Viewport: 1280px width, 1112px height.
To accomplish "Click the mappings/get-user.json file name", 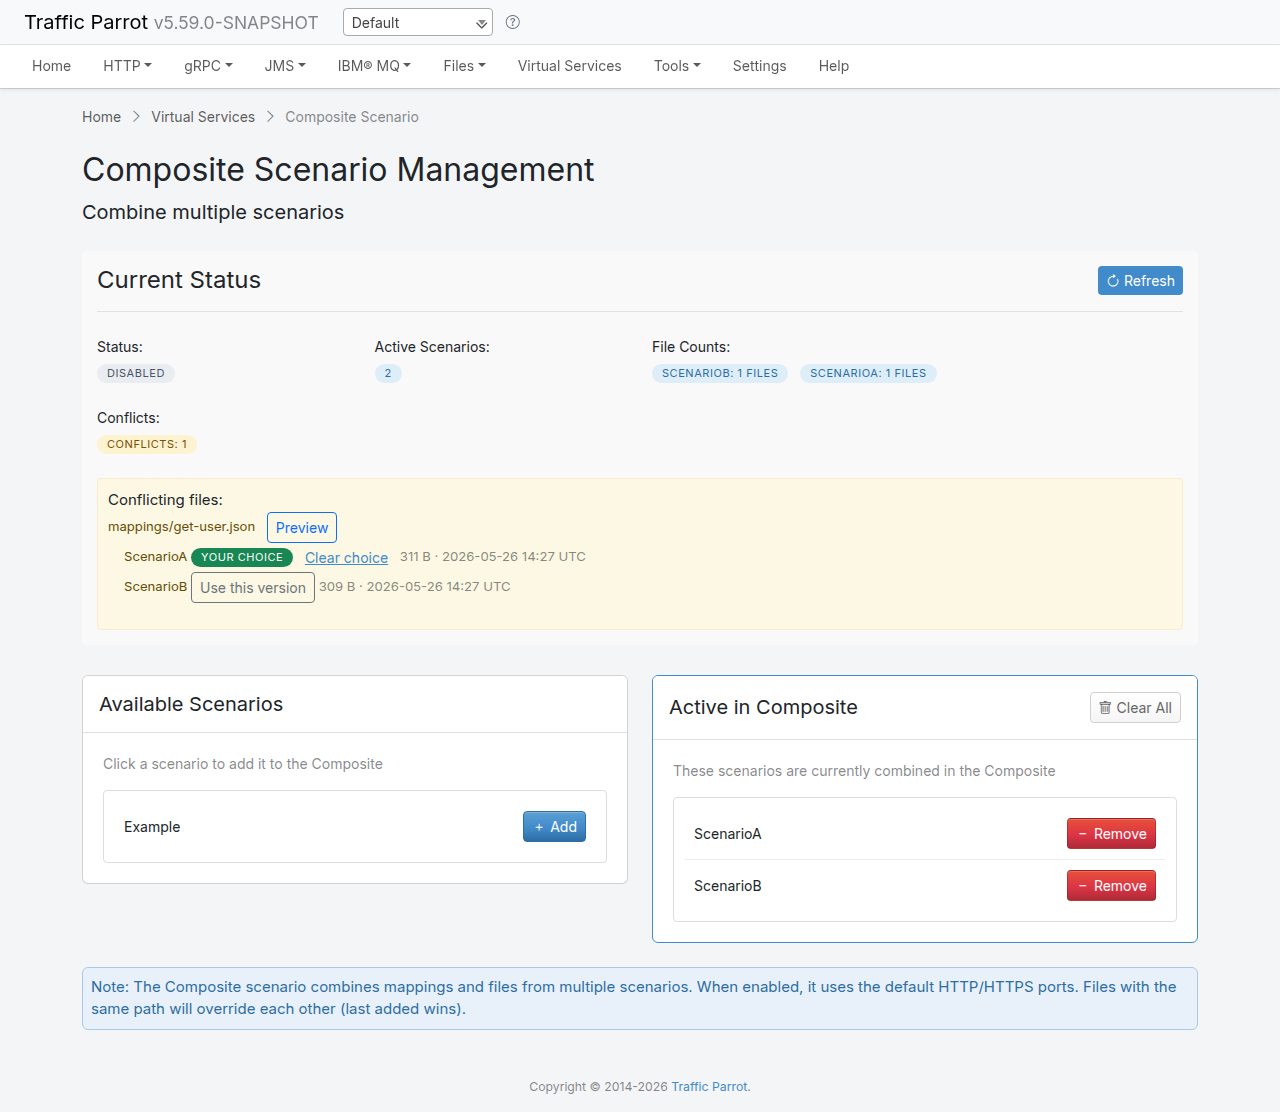I will point(181,527).
